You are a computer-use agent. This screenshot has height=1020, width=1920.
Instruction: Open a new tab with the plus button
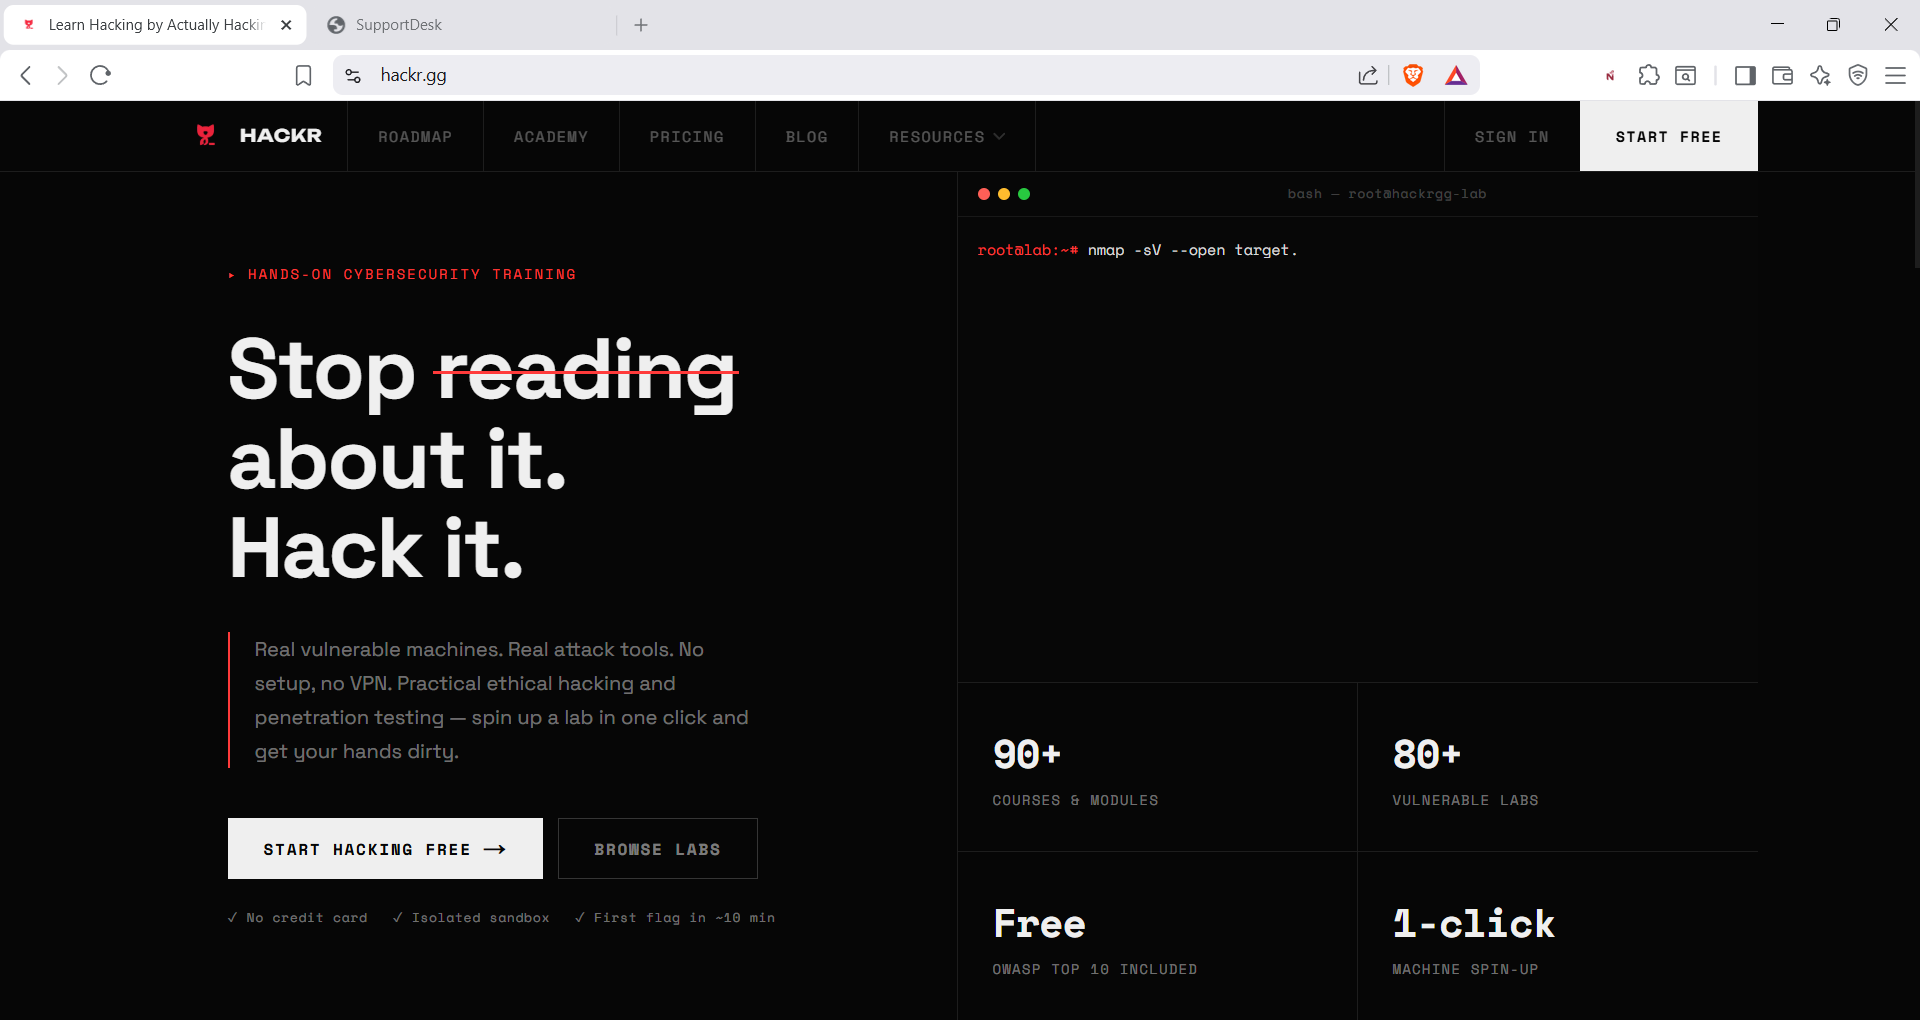[641, 25]
